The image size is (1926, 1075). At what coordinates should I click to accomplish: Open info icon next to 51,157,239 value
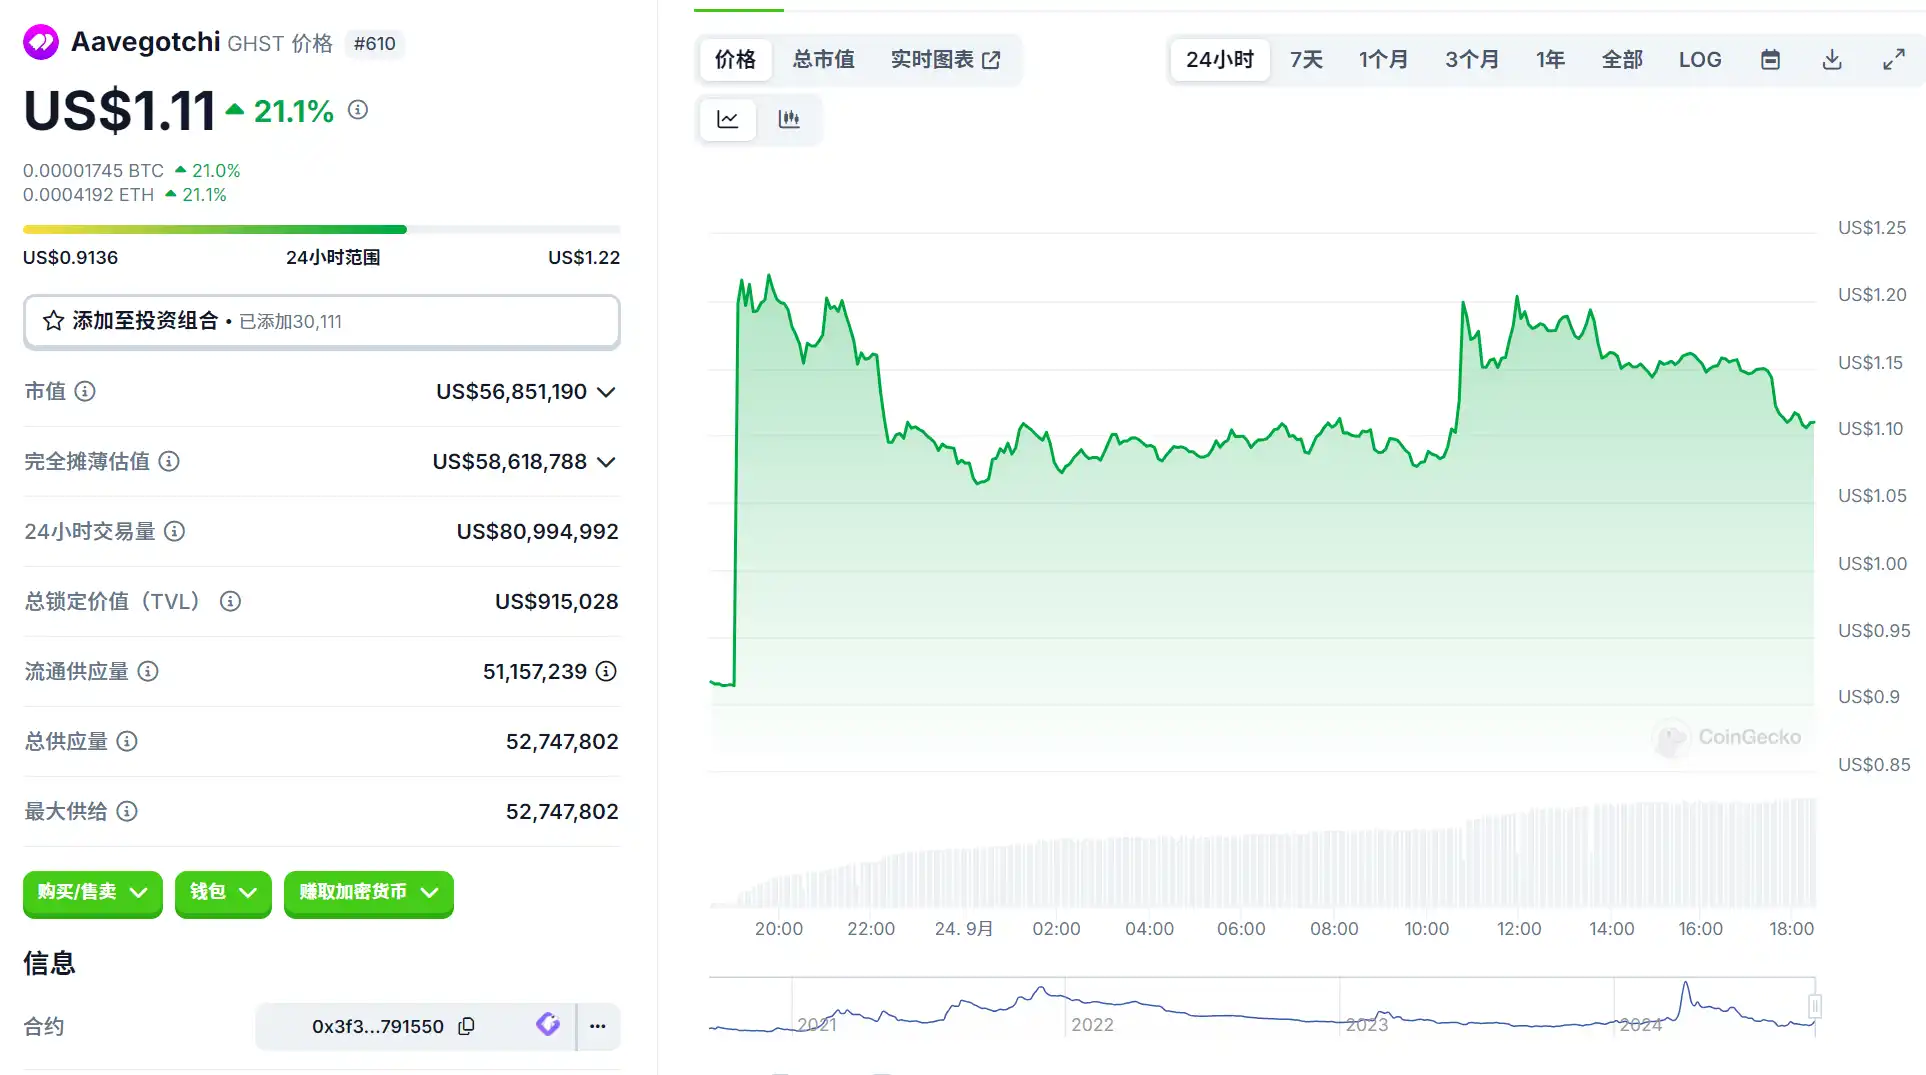[606, 671]
